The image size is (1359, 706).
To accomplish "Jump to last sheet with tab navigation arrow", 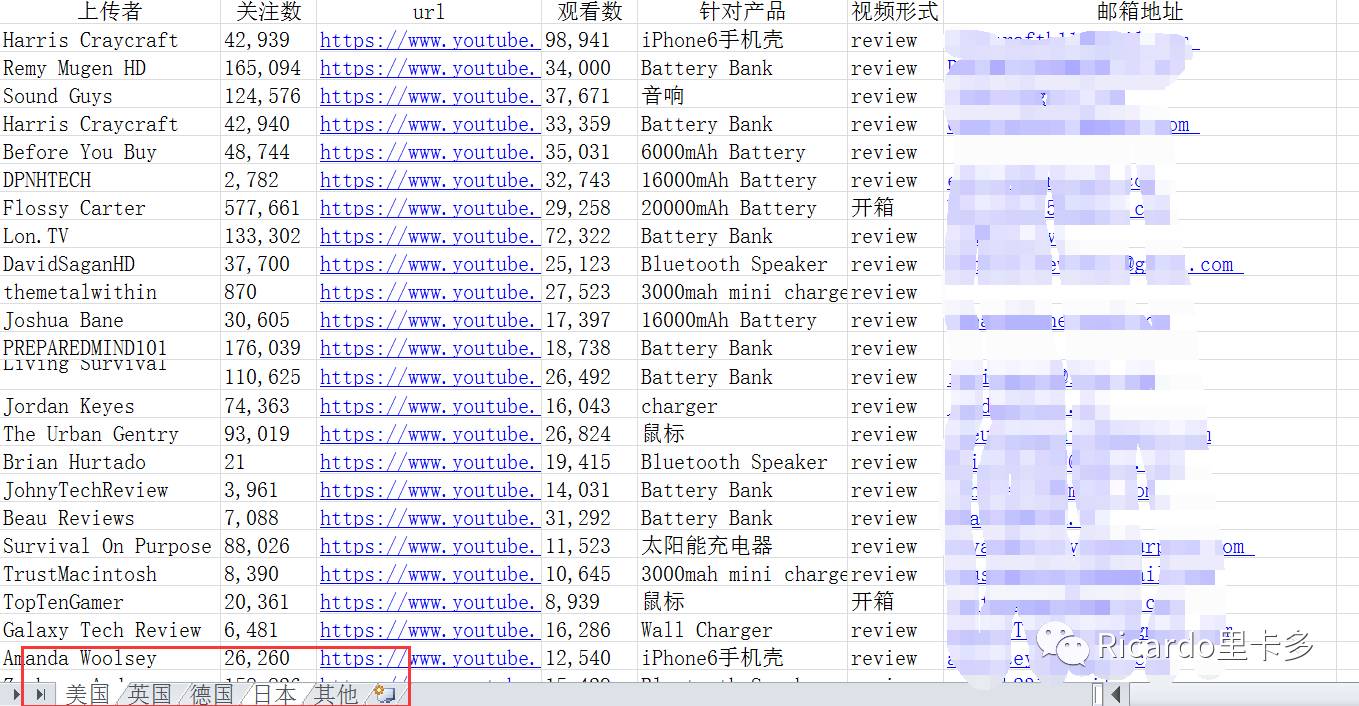I will coord(41,693).
